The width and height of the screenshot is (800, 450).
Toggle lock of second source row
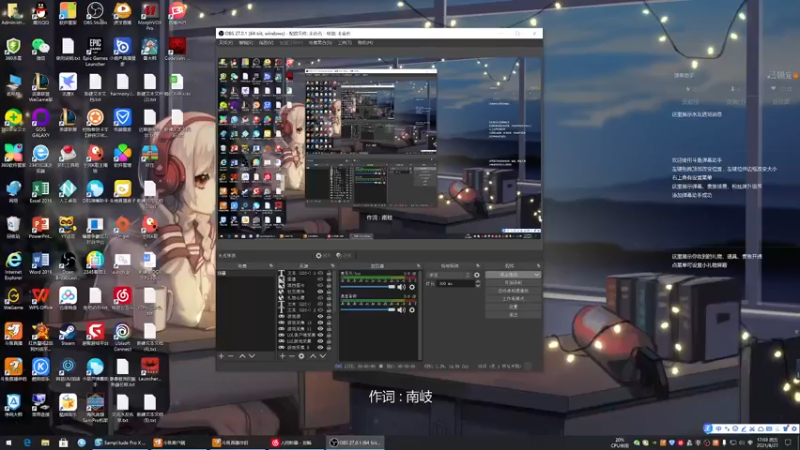click(329, 280)
